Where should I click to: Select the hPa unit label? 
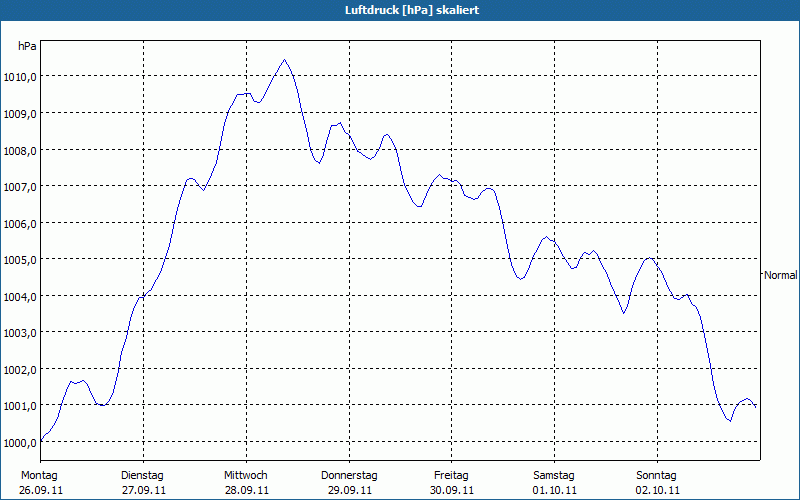click(27, 46)
